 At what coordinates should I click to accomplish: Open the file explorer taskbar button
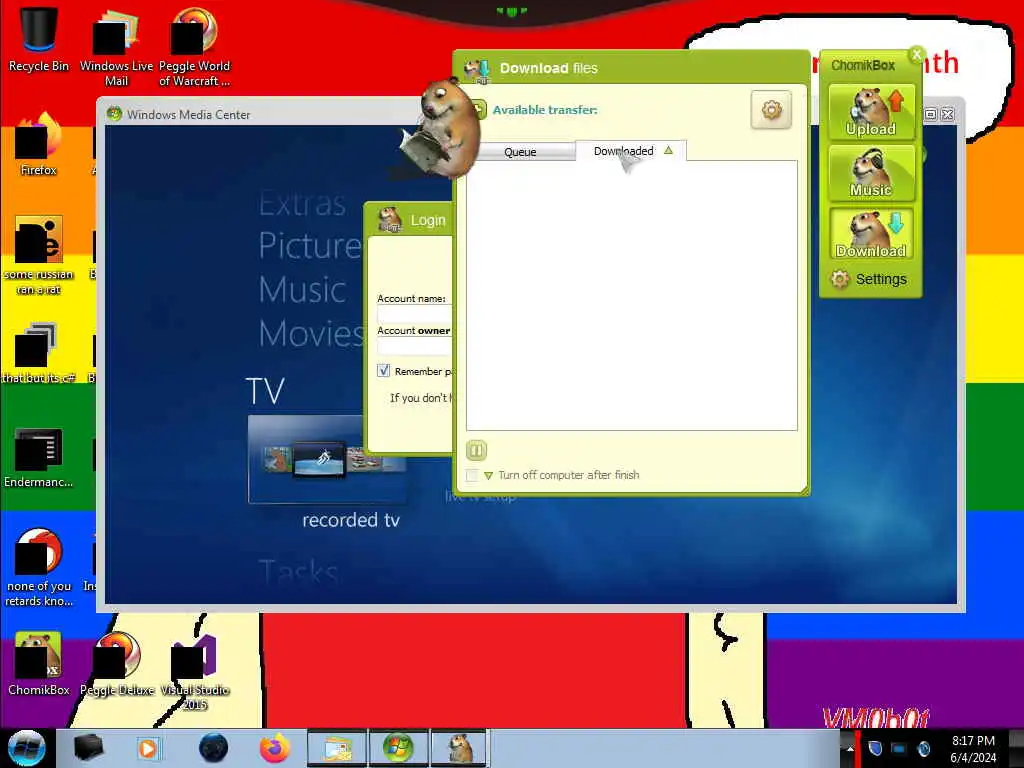tap(337, 748)
